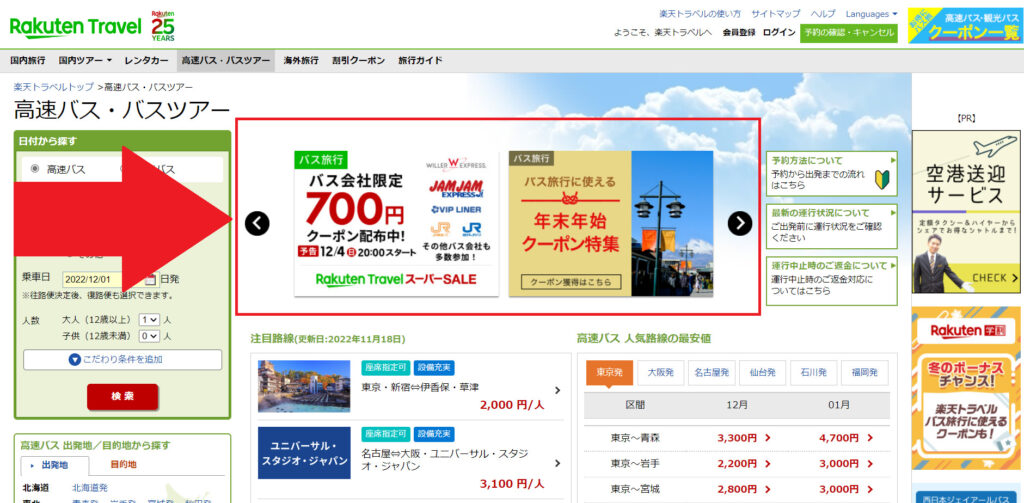Open the 年末年始クーポン特集 banner
Image resolution: width=1024 pixels, height=503 pixels.
point(611,223)
